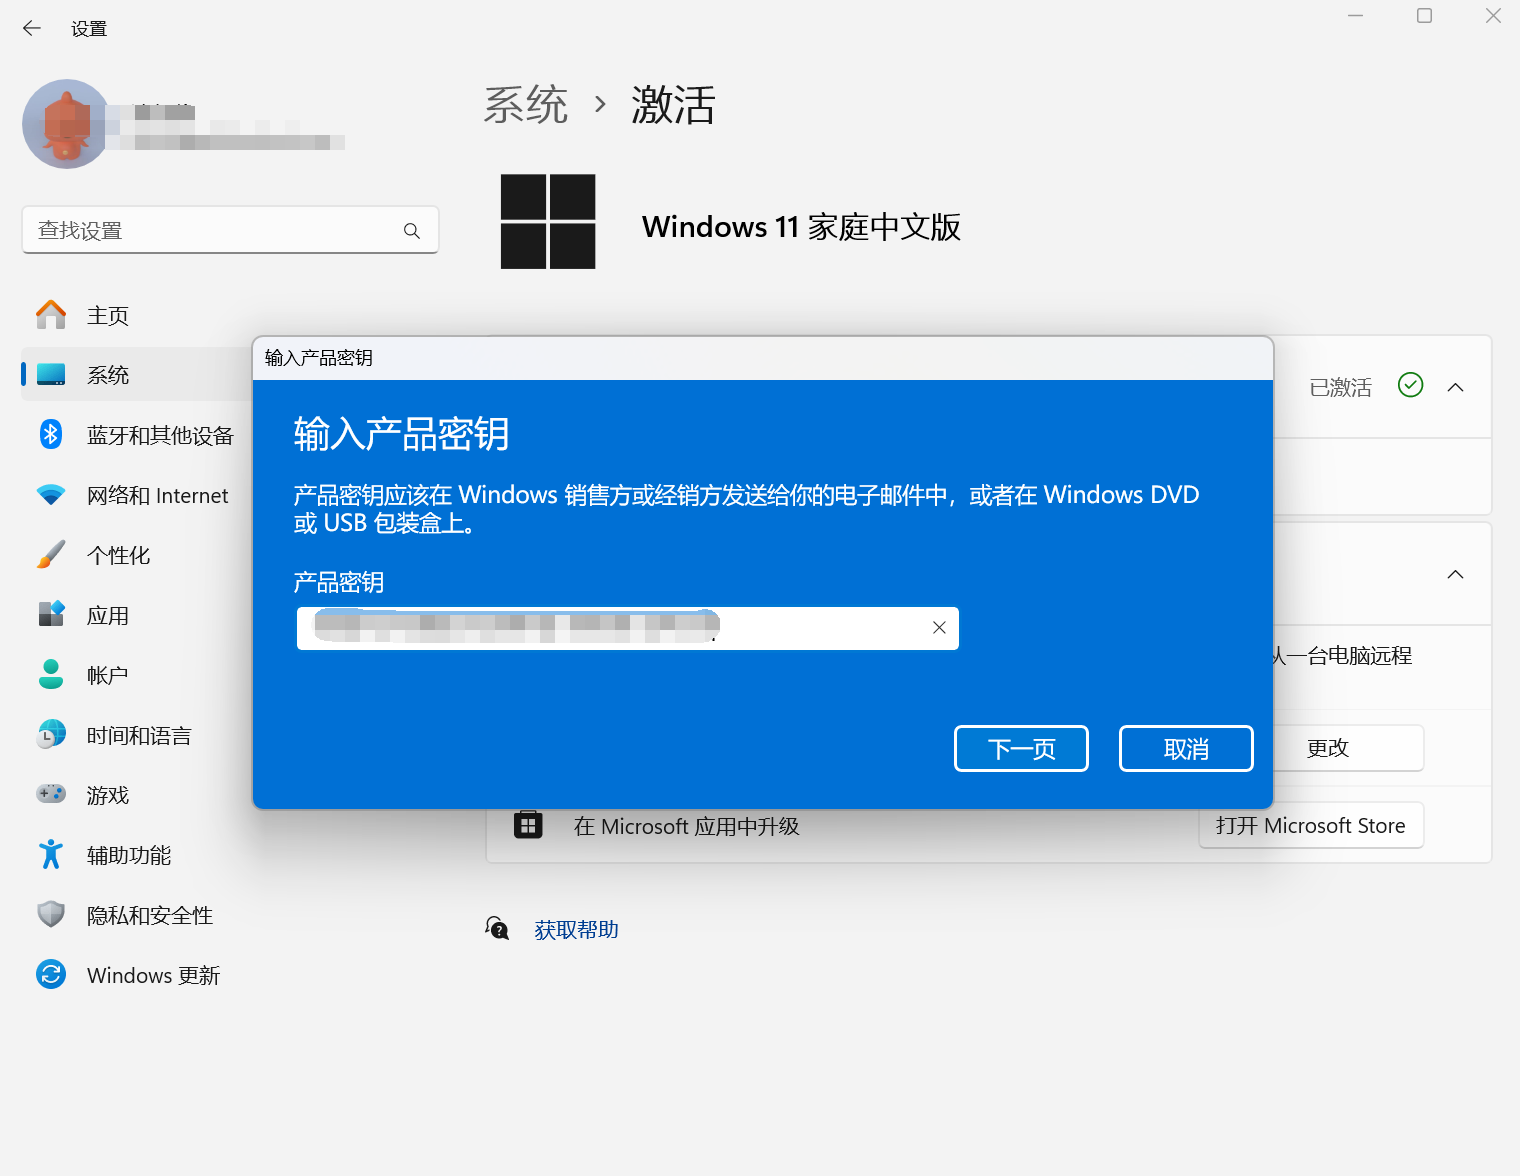Select 蓝牙和其他设备 menu item
This screenshot has height=1176, width=1520.
click(x=160, y=436)
